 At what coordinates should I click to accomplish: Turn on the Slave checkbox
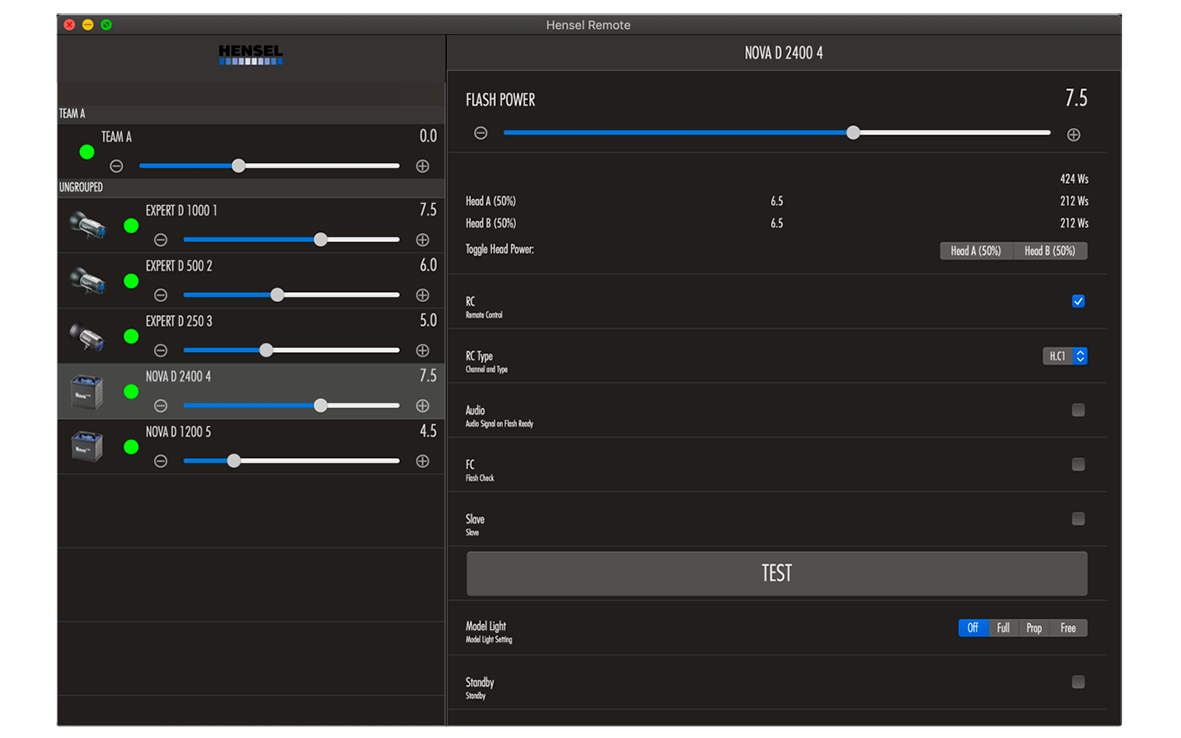[x=1078, y=519]
